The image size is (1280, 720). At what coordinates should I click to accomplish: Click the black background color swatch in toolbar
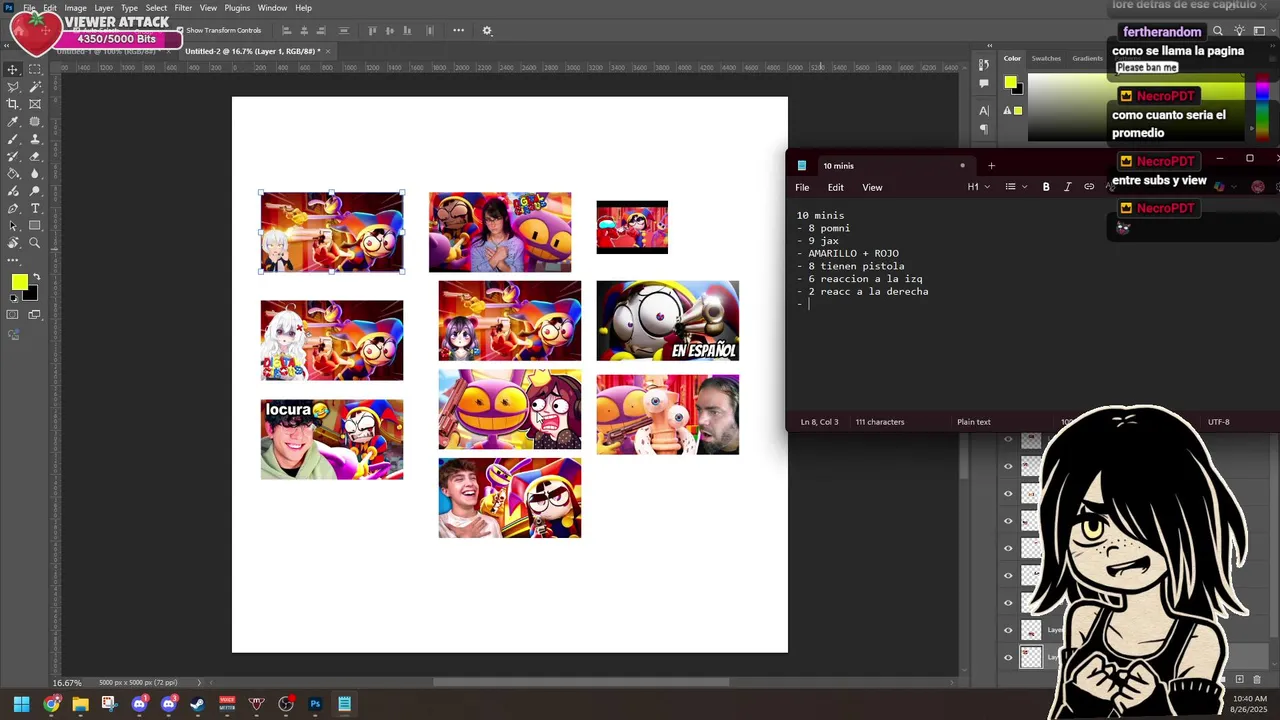[x=33, y=295]
